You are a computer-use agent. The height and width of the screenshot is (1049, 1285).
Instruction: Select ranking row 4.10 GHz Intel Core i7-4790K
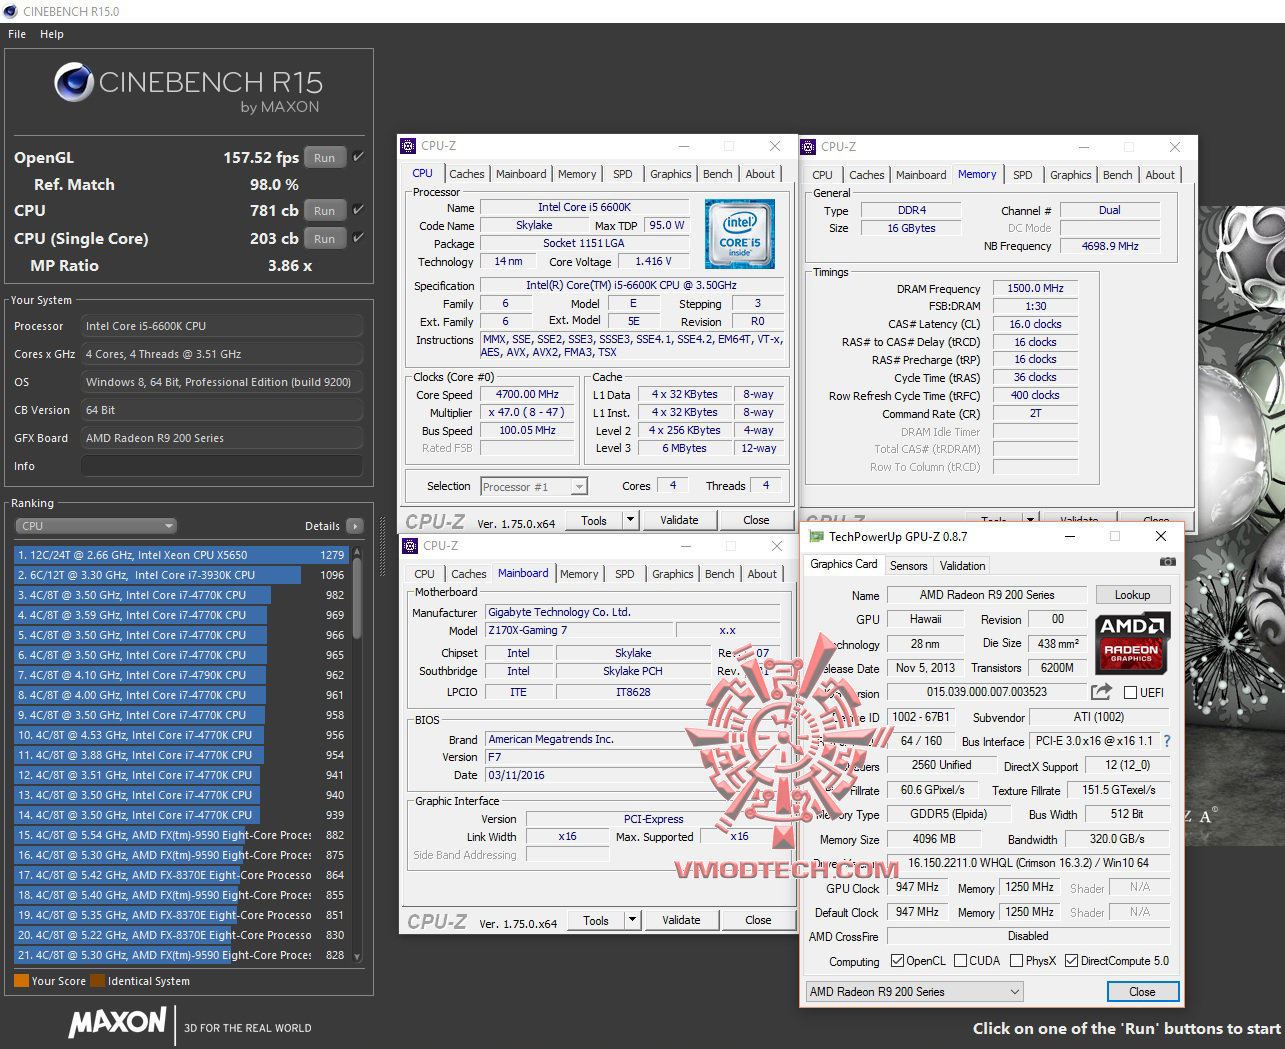180,675
